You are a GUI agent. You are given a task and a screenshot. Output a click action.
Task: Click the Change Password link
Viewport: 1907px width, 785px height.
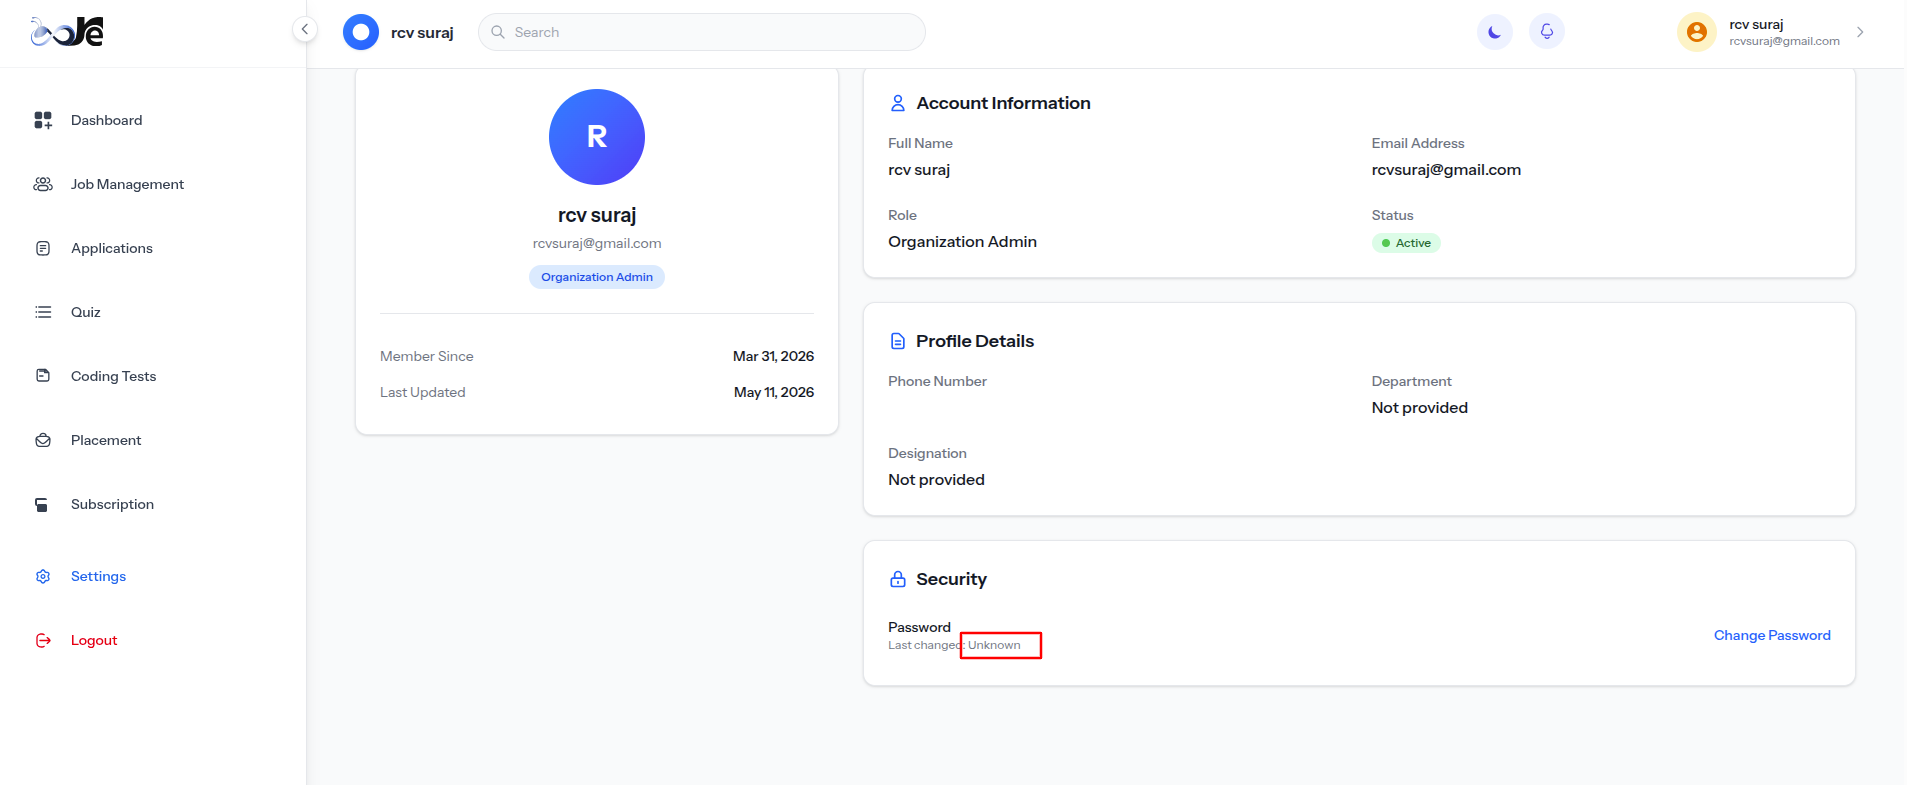point(1772,635)
